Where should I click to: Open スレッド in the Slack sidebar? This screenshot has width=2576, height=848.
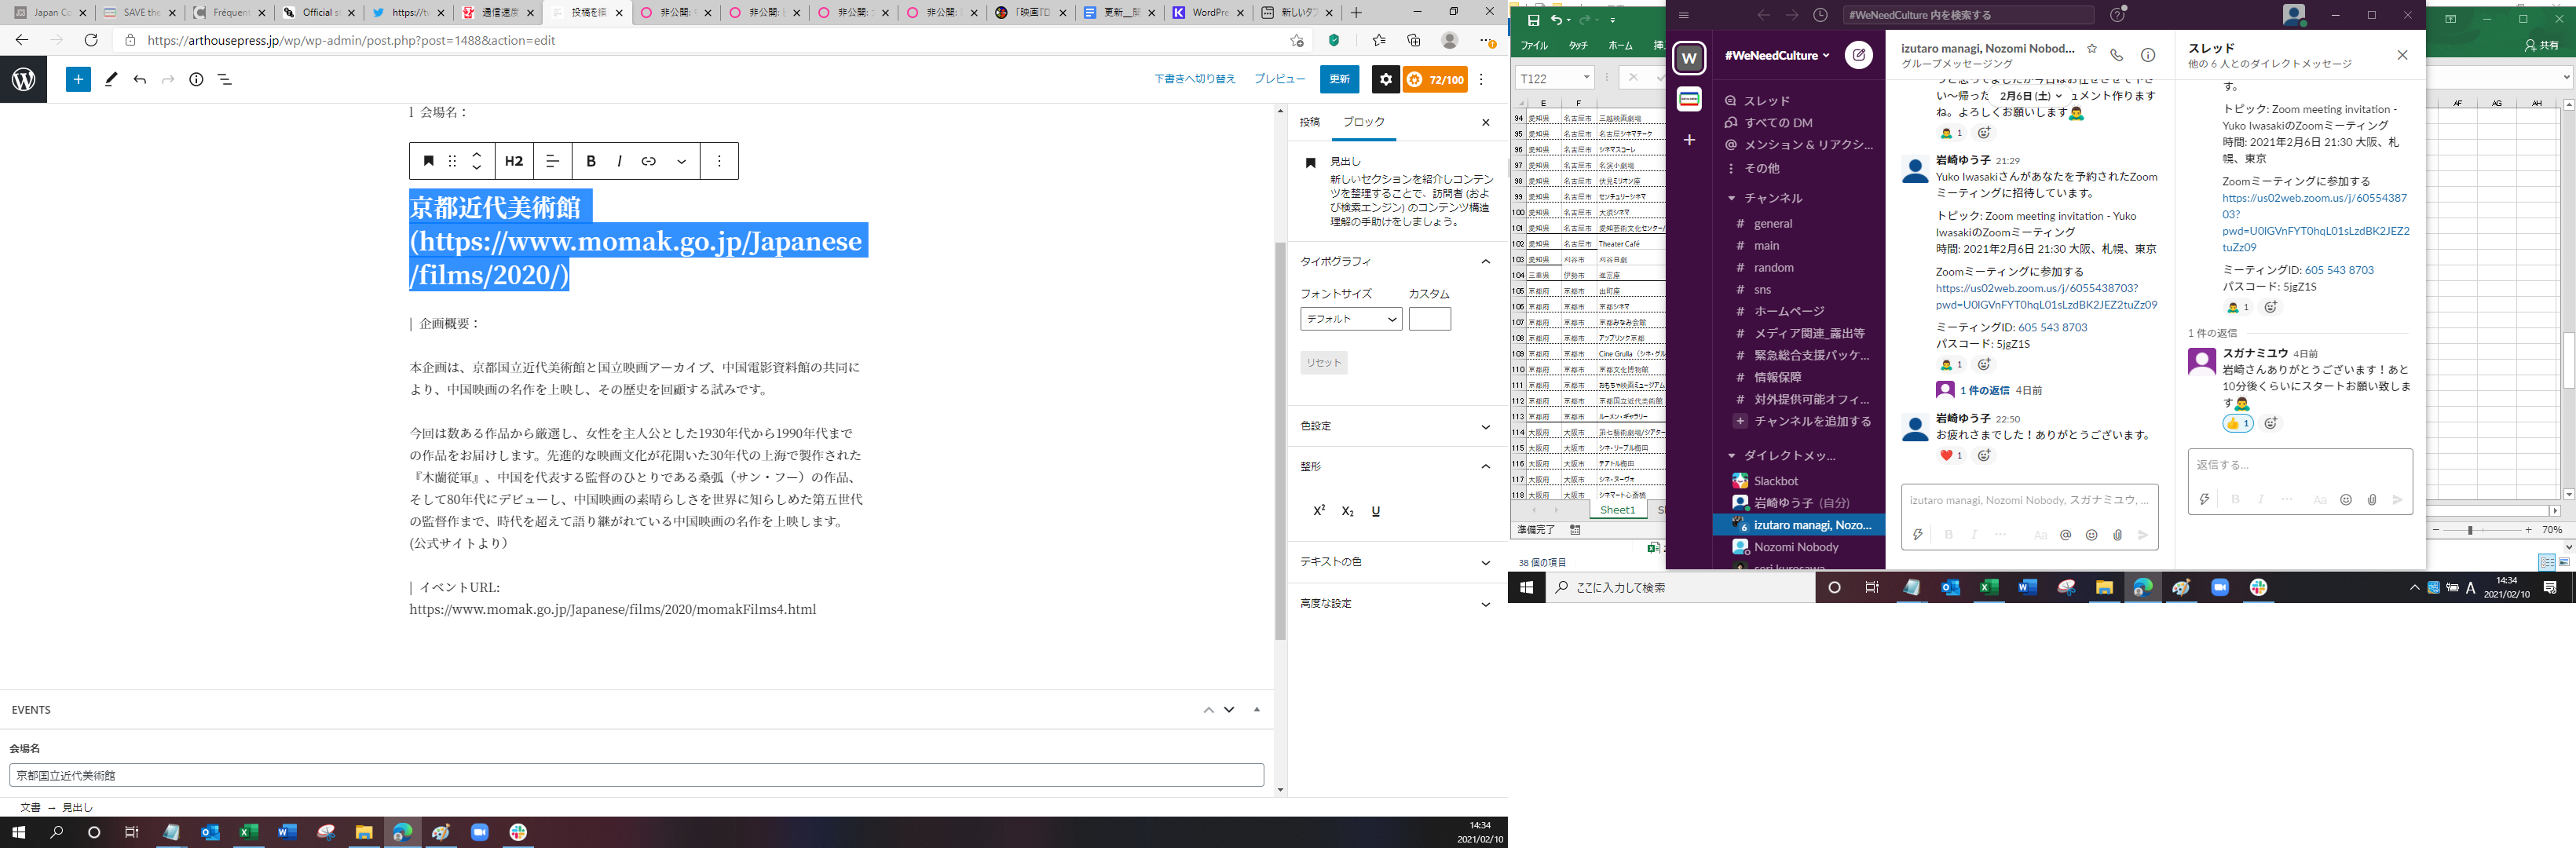[1766, 101]
